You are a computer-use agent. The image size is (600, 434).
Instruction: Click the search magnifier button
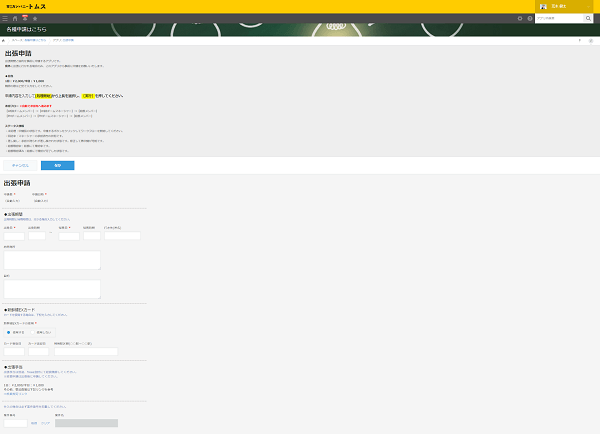pyautogui.click(x=588, y=18)
